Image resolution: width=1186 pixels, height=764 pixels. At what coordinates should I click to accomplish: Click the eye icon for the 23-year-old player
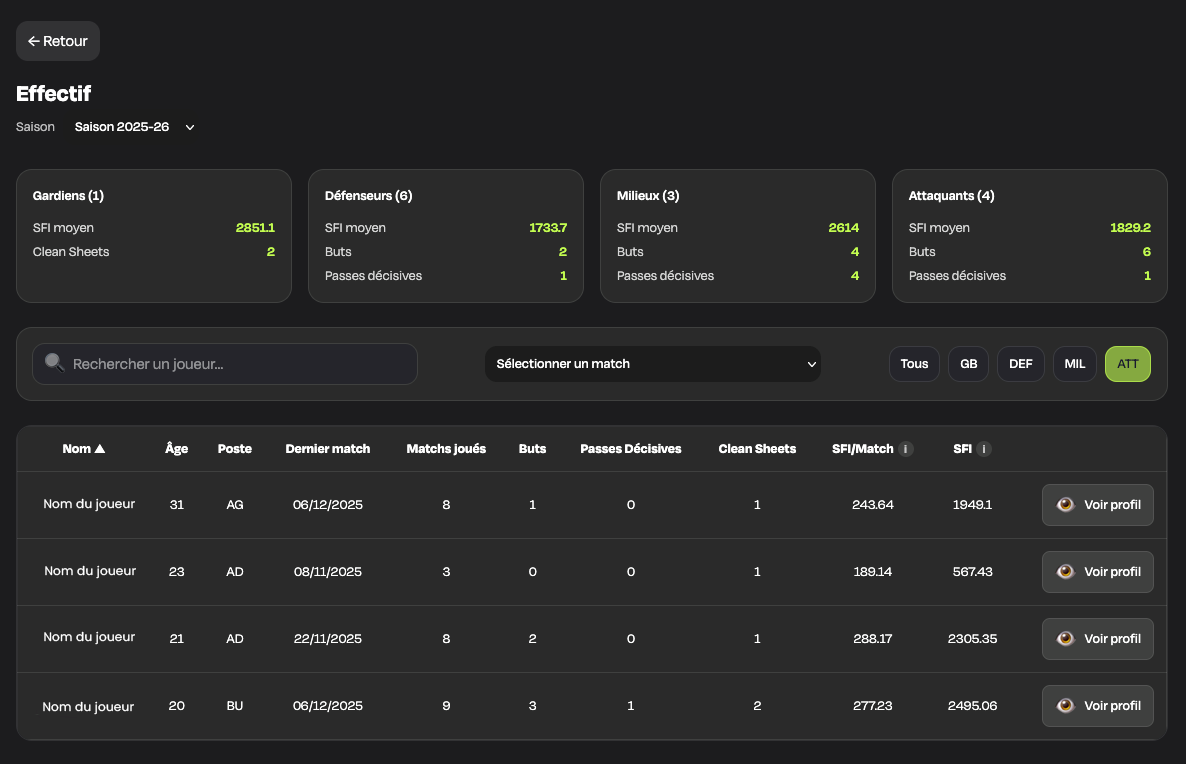(x=1066, y=572)
